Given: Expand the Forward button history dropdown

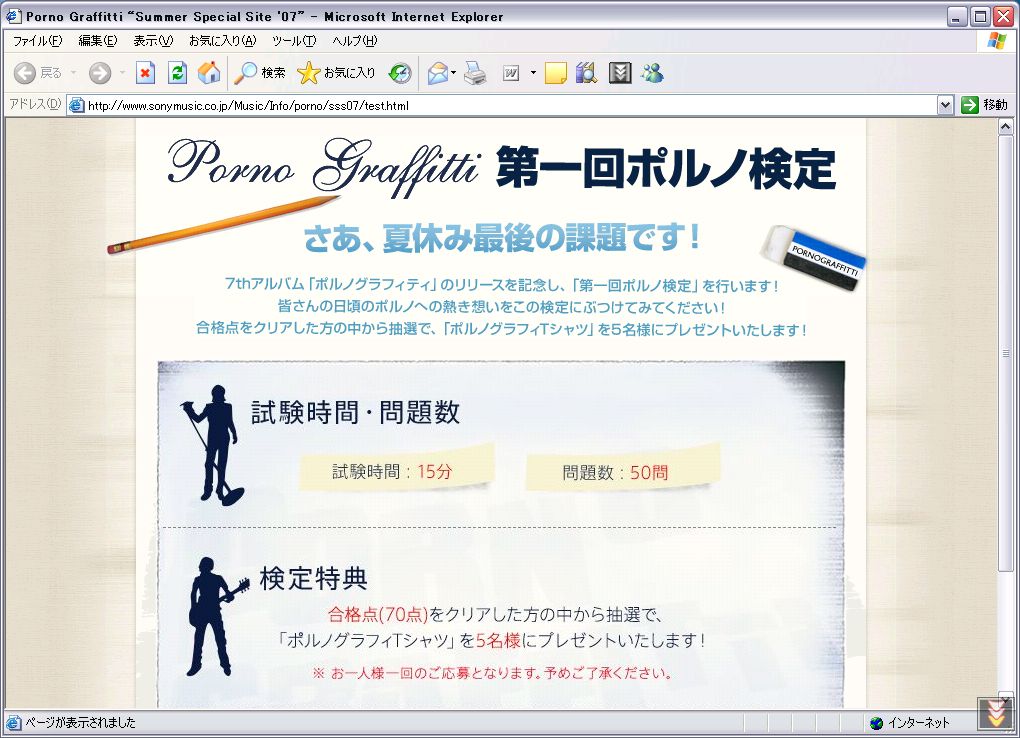Looking at the screenshot, I should 122,73.
